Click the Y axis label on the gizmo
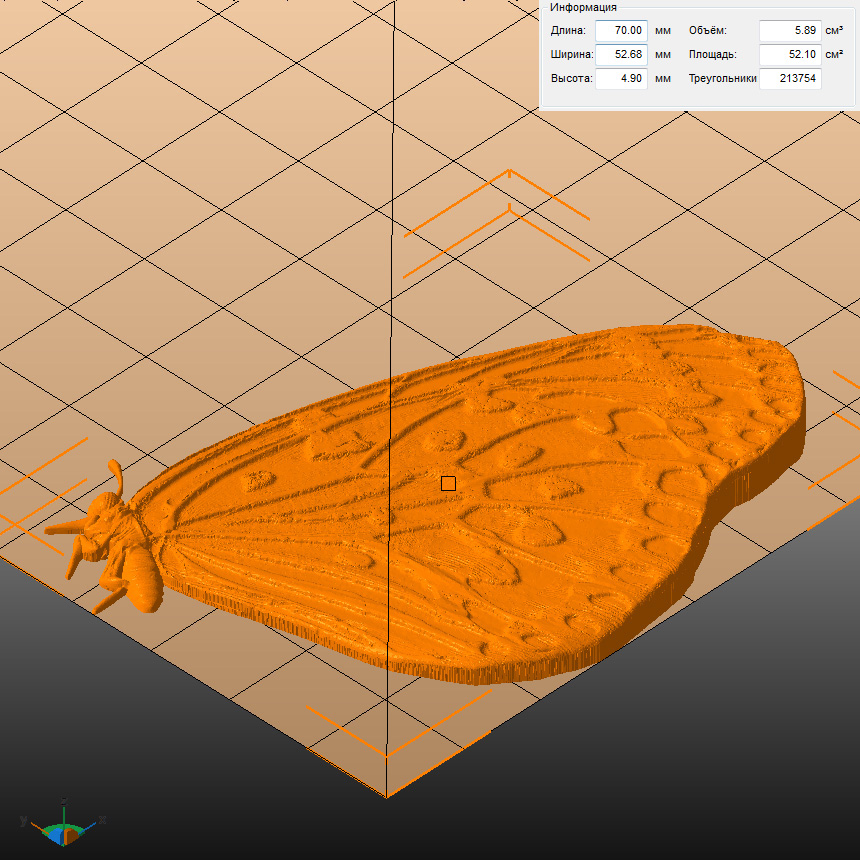This screenshot has width=860, height=860. (22, 821)
